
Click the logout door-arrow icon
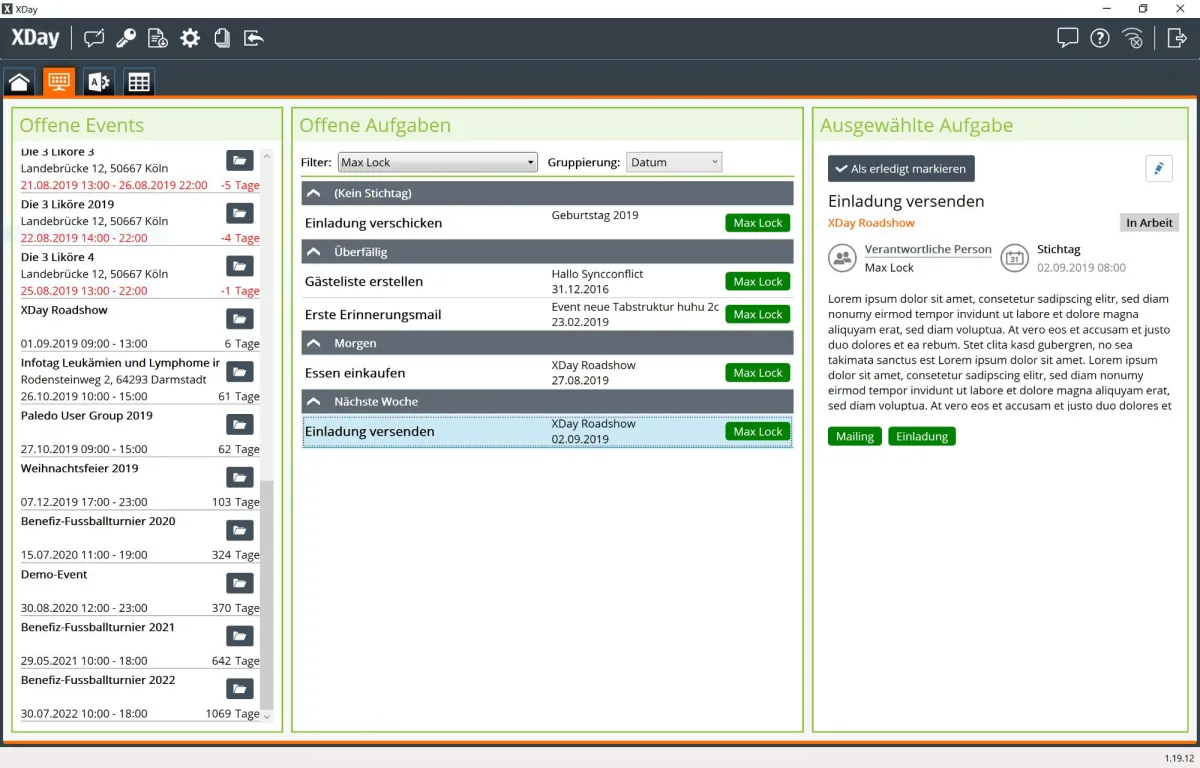[x=1176, y=39]
